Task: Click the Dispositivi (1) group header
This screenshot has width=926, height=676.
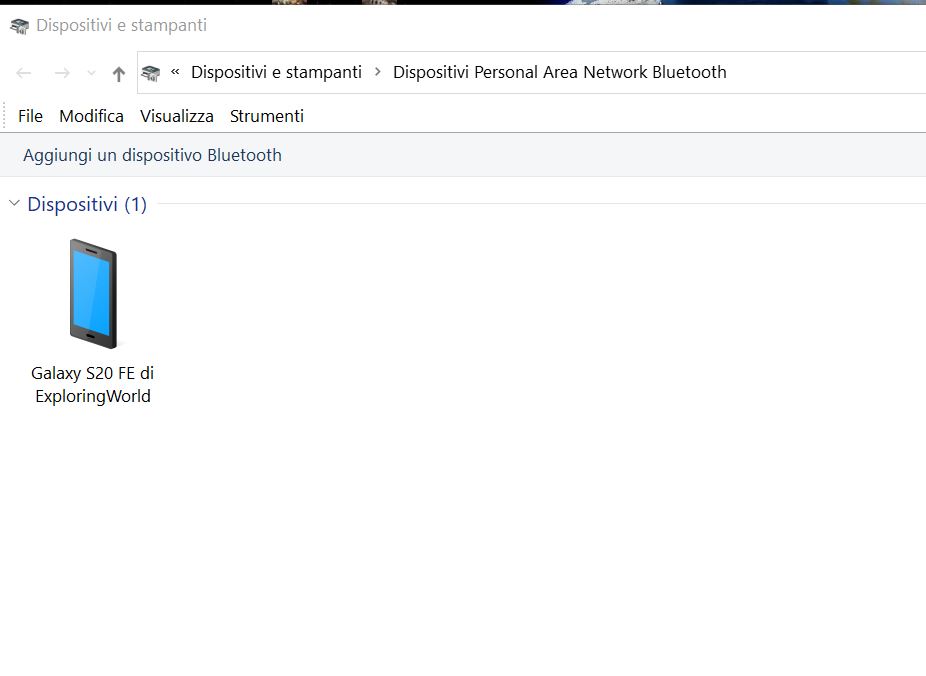Action: pos(87,204)
